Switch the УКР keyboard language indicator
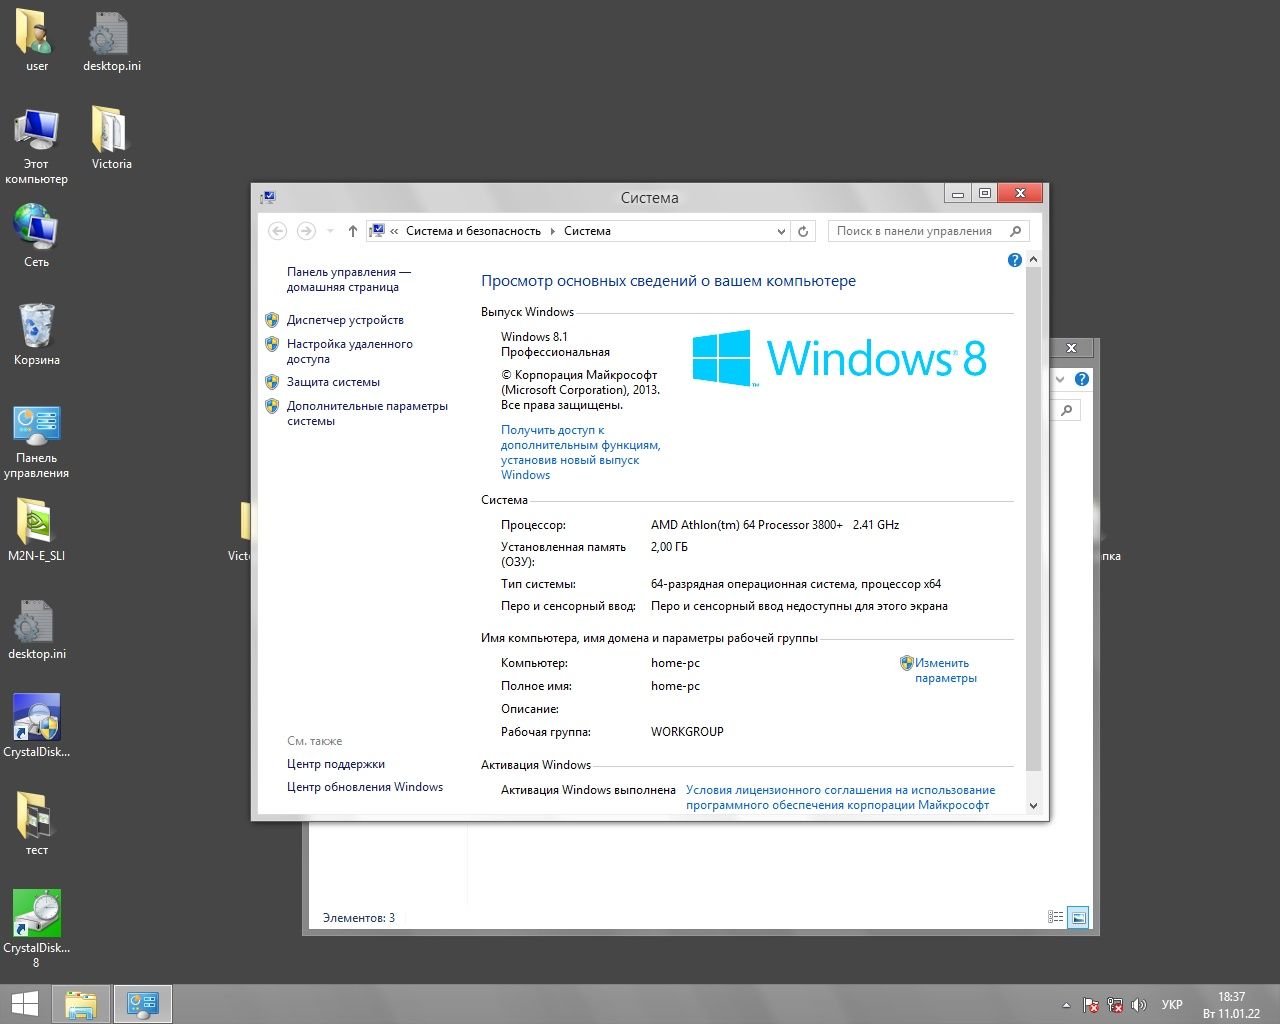The image size is (1280, 1024). [x=1172, y=1005]
